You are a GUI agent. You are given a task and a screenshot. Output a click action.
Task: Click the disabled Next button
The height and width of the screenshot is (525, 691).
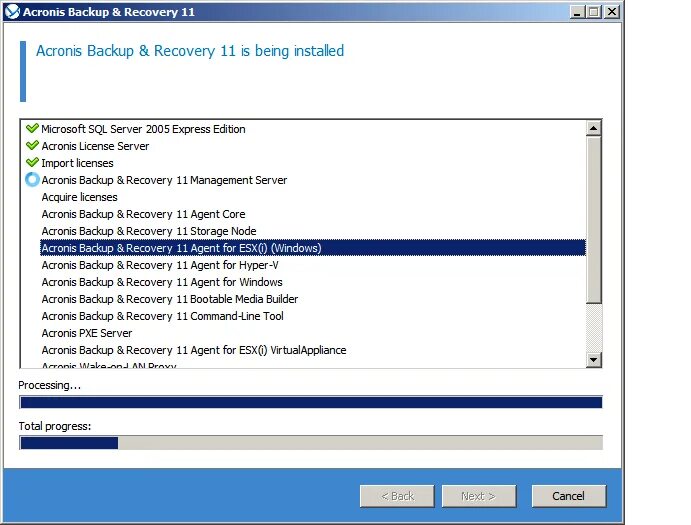pos(479,496)
